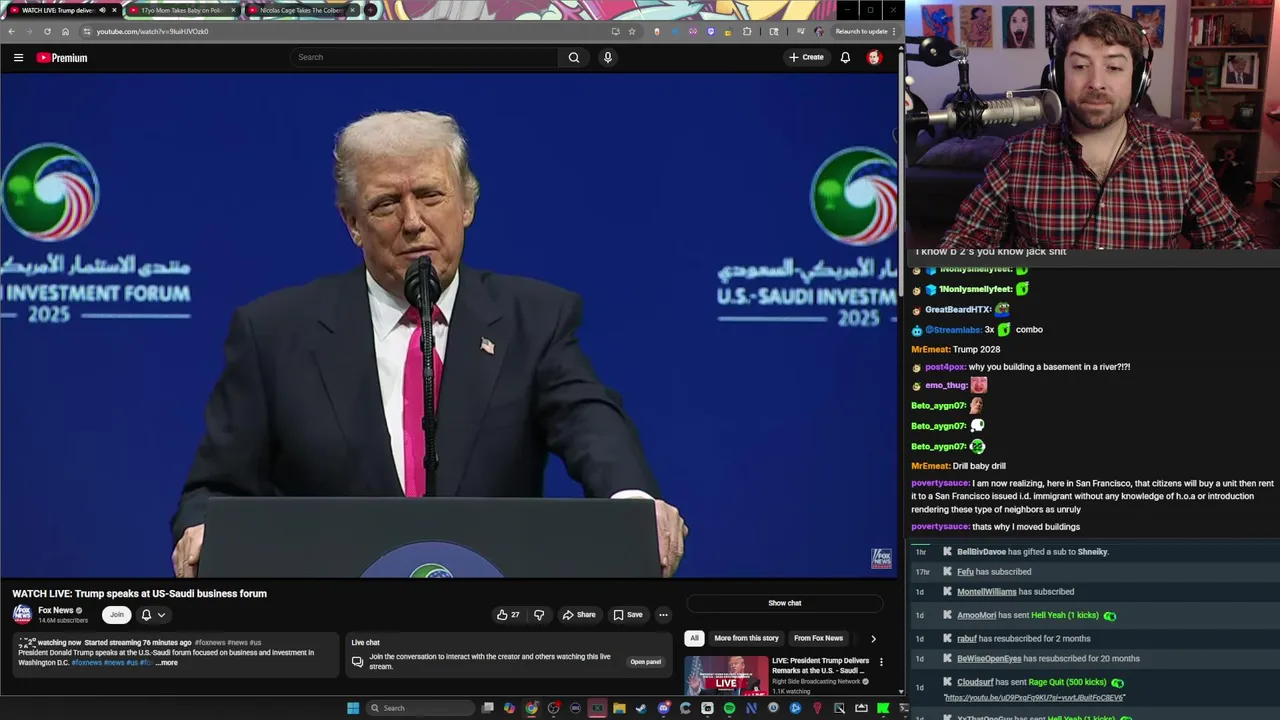Screen dimensions: 1280x720
Task: Open the YouTube hamburger guide menu
Action: point(18,58)
